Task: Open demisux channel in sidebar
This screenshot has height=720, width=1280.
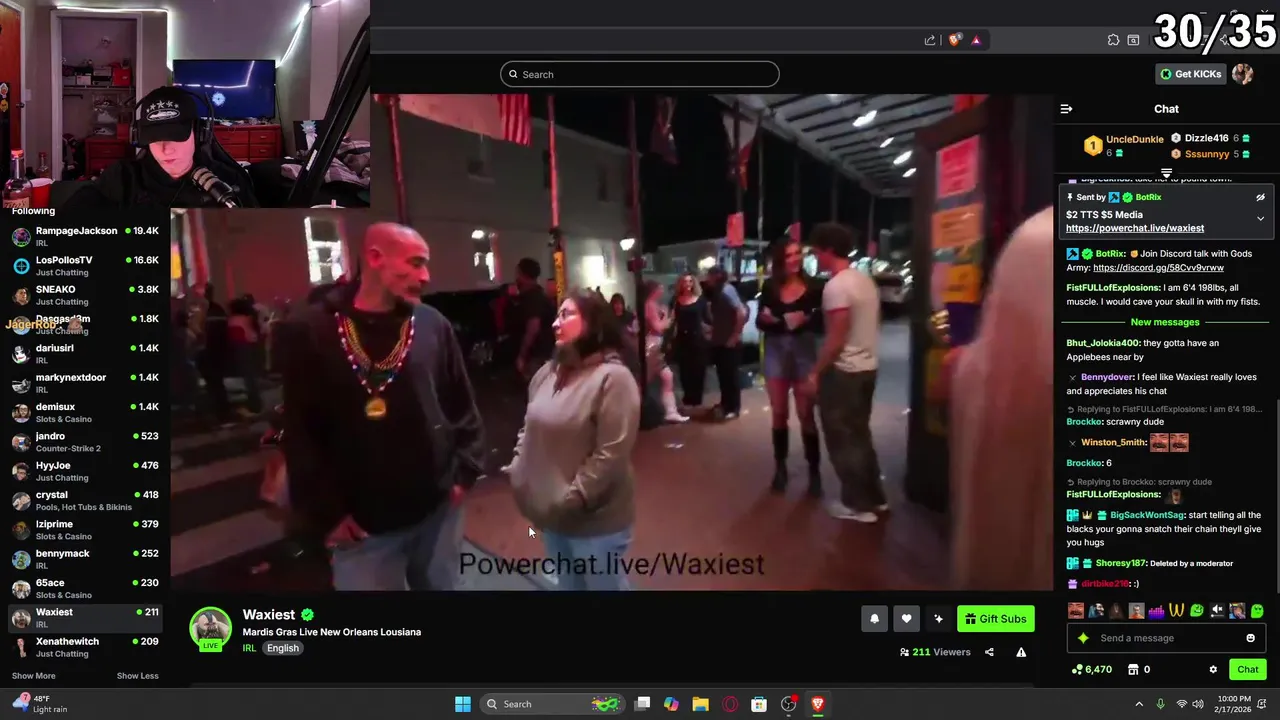Action: (85, 412)
